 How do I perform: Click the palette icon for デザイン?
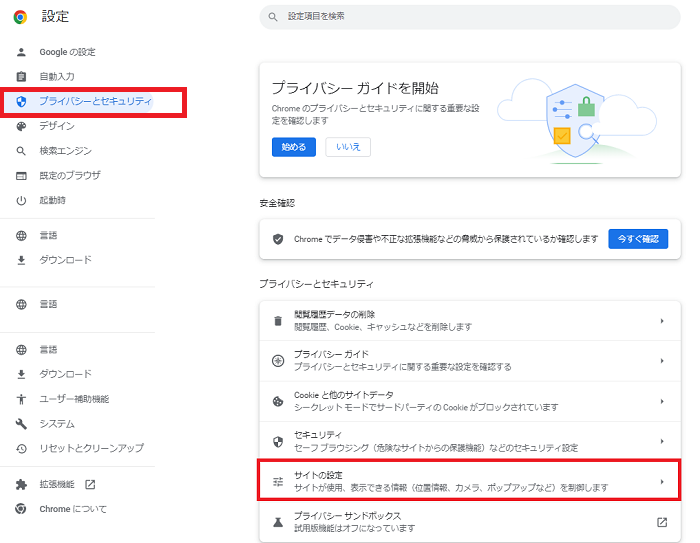(x=21, y=127)
